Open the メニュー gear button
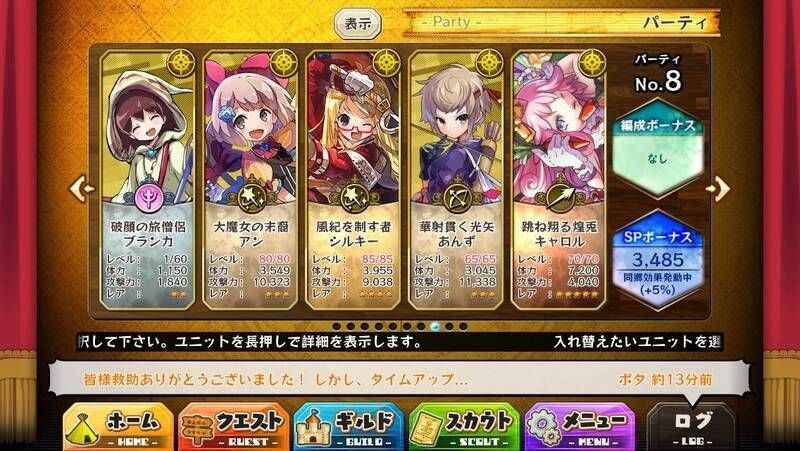This screenshot has height=451, width=800. (x=580, y=428)
